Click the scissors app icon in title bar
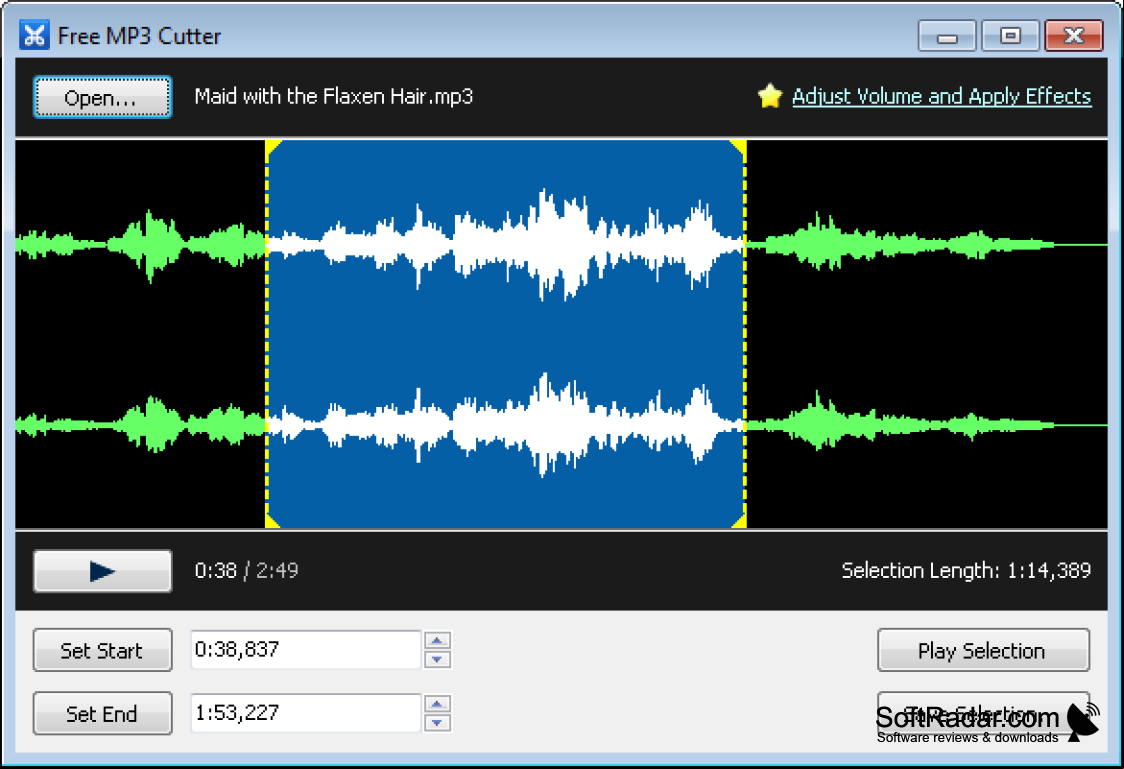The height and width of the screenshot is (769, 1124). coord(34,35)
